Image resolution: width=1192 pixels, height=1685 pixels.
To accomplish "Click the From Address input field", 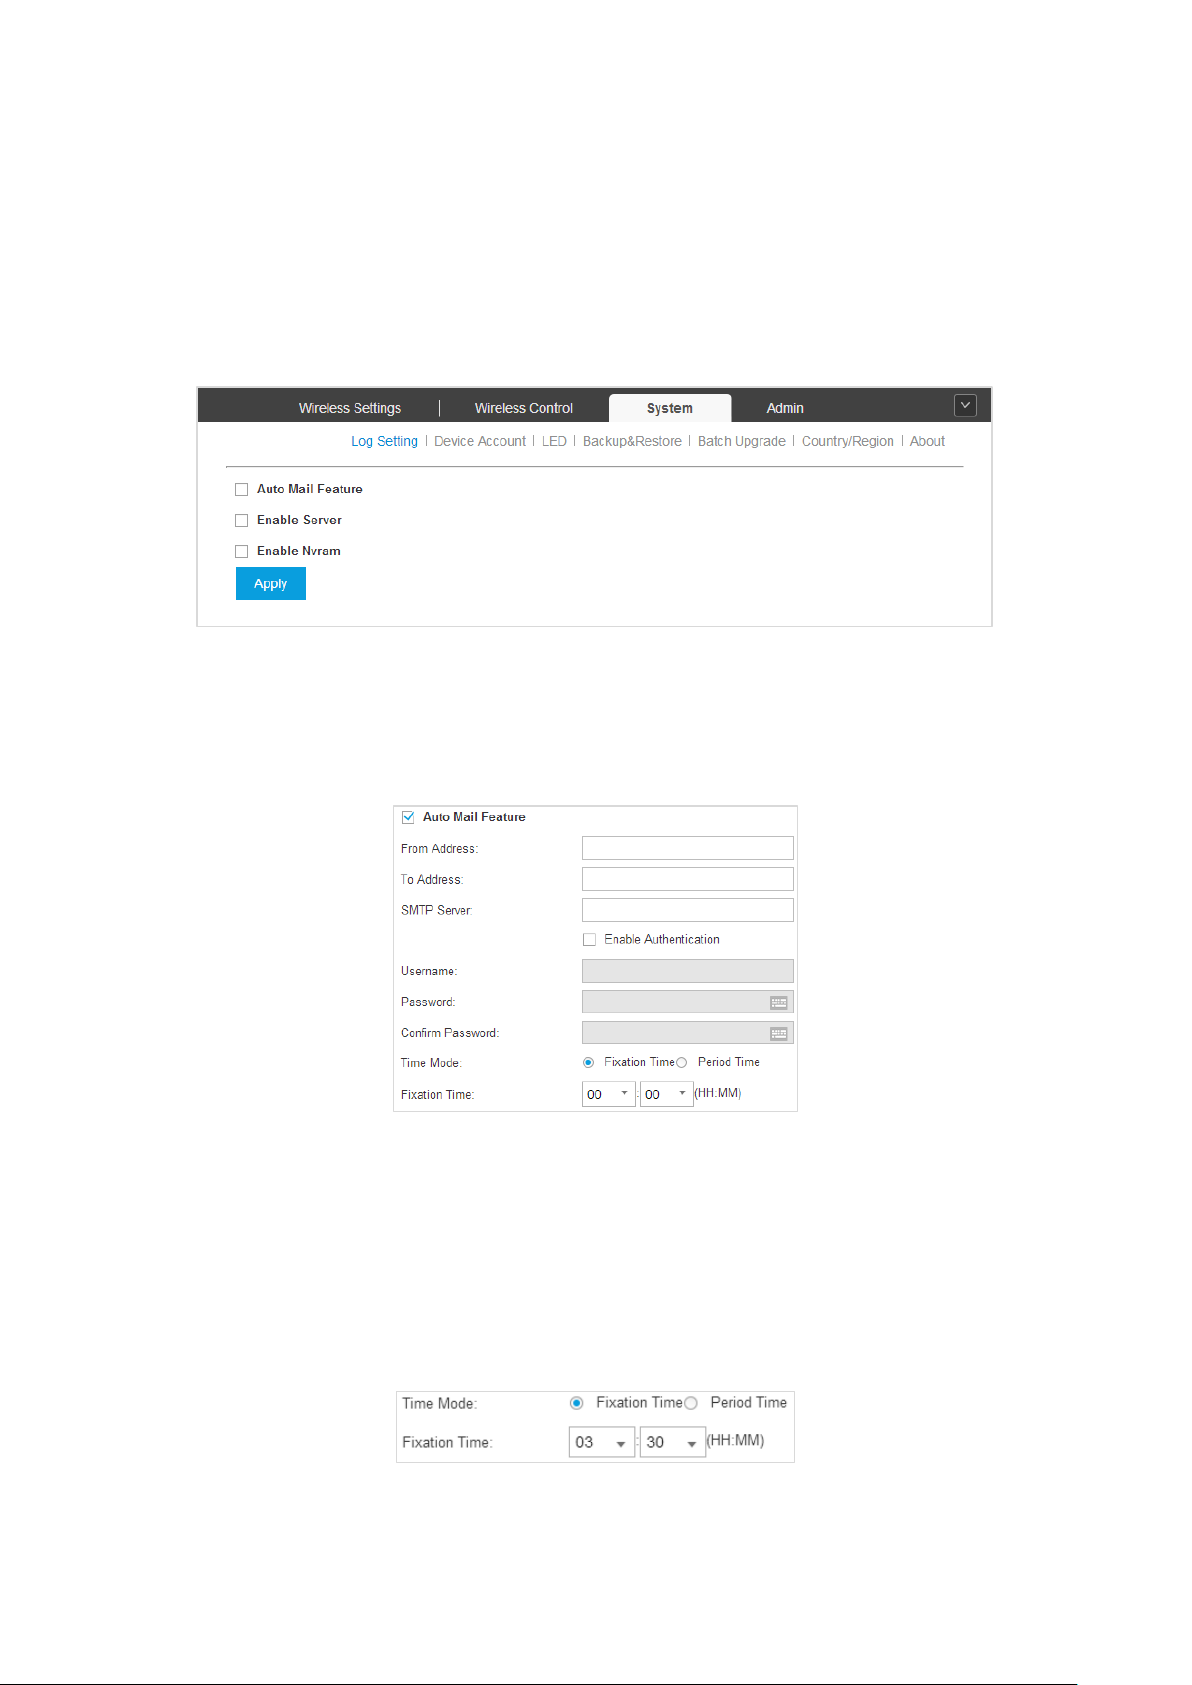I will [688, 848].
